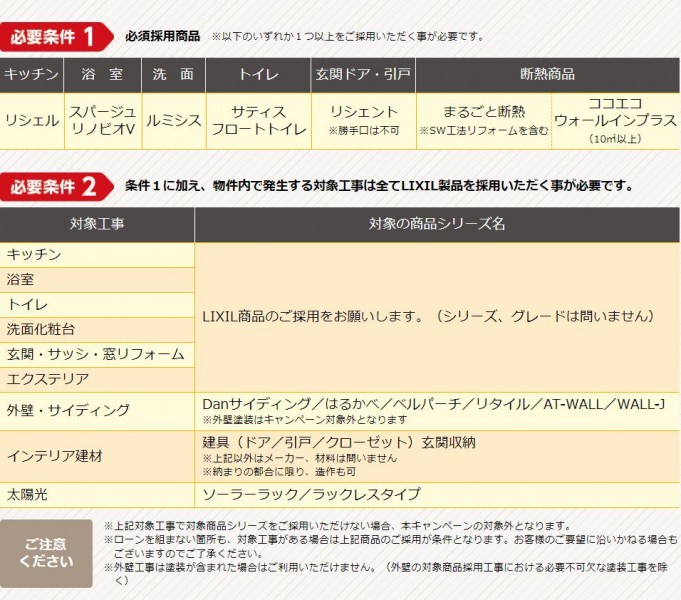The image size is (681, 600).
Task: Click the (10㎡以上) note
Action: (615, 139)
